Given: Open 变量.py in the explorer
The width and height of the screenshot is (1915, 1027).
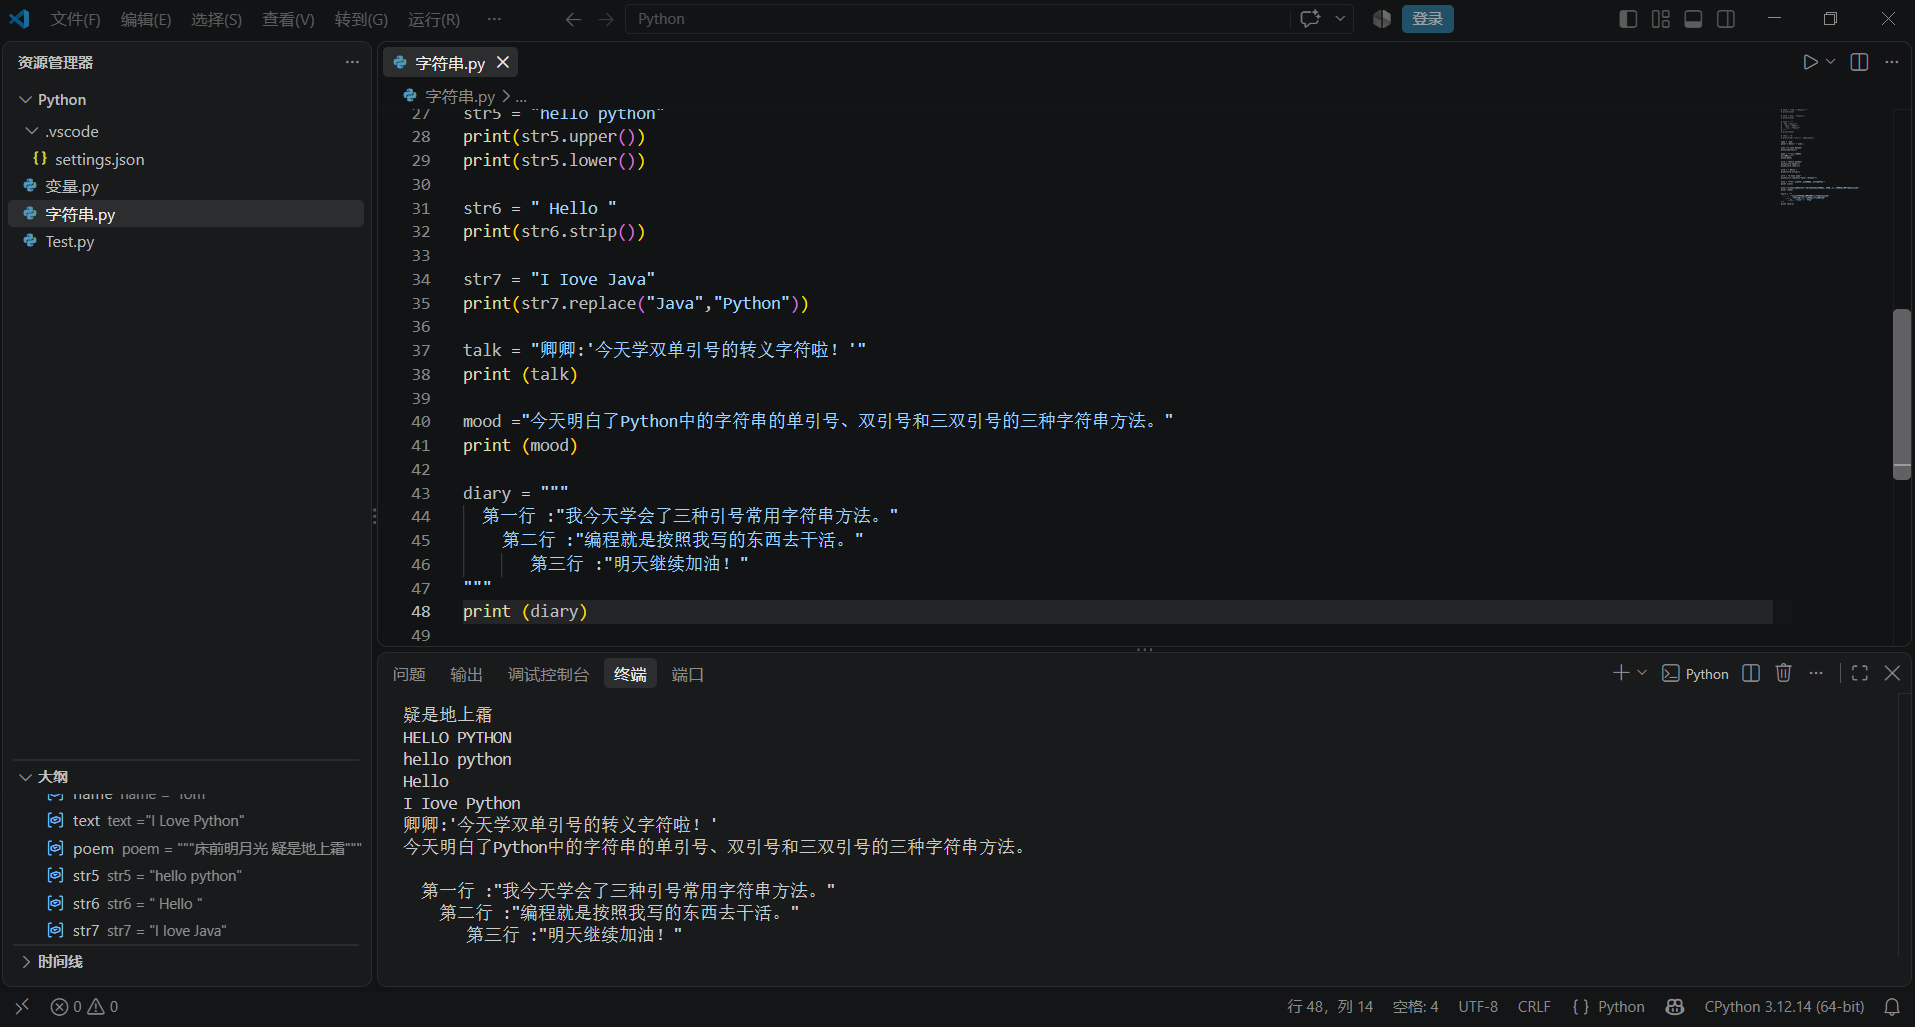Looking at the screenshot, I should pyautogui.click(x=72, y=186).
